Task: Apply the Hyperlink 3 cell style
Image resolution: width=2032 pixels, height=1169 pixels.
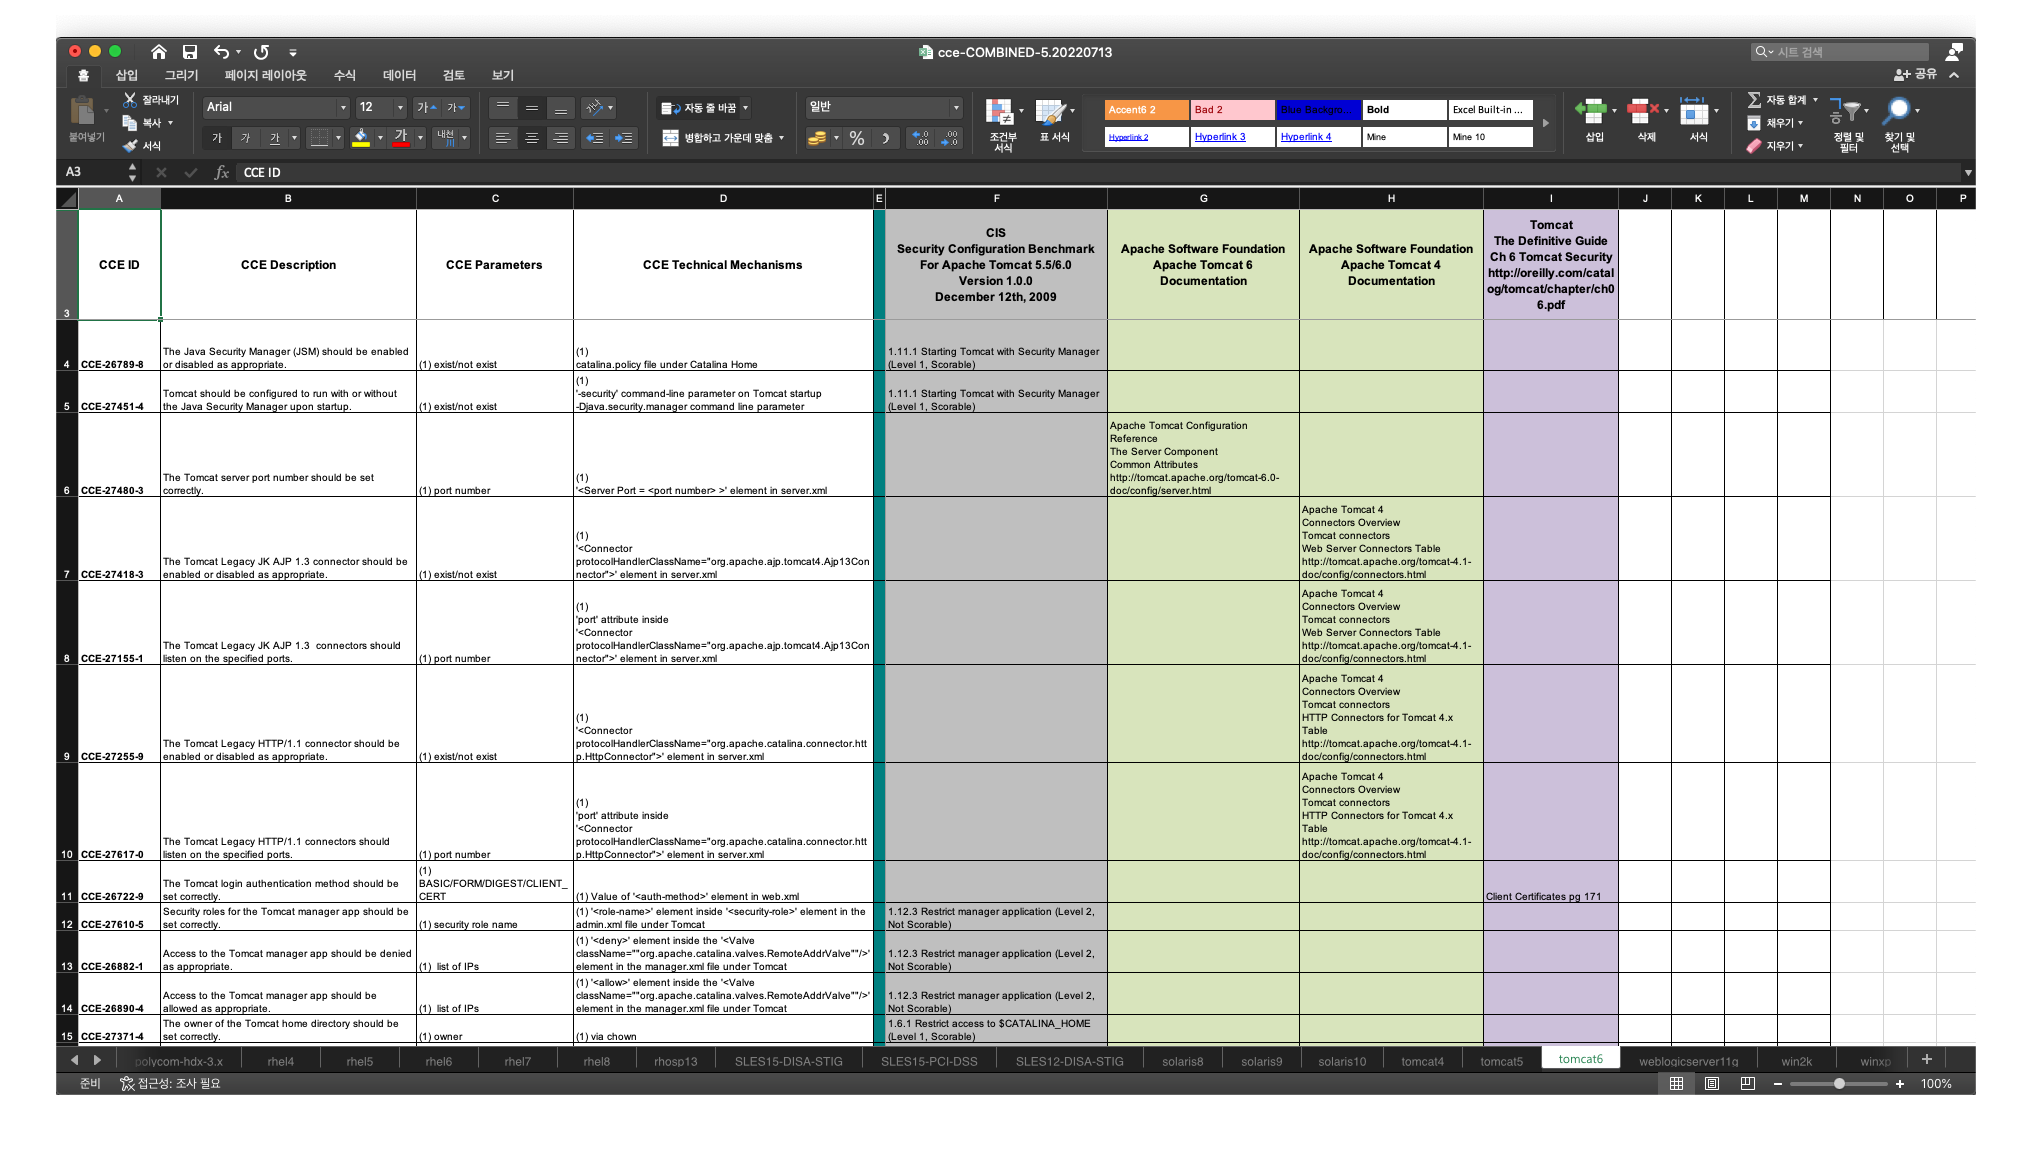Action: coord(1232,137)
